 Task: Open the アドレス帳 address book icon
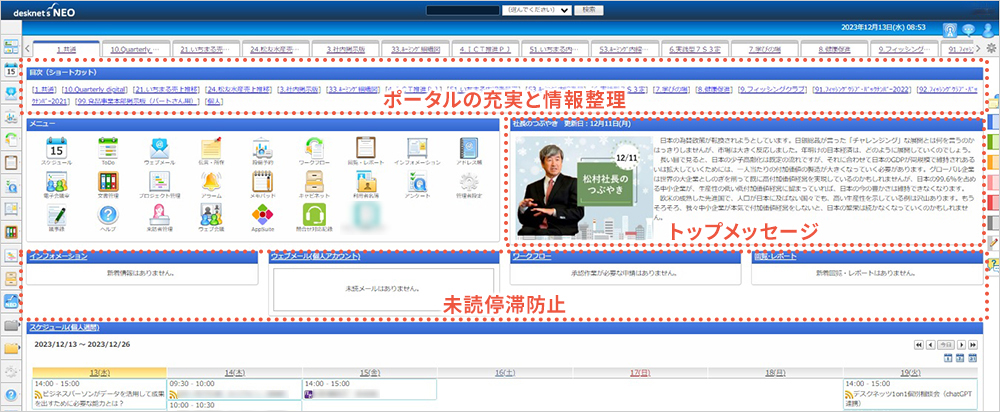(469, 148)
